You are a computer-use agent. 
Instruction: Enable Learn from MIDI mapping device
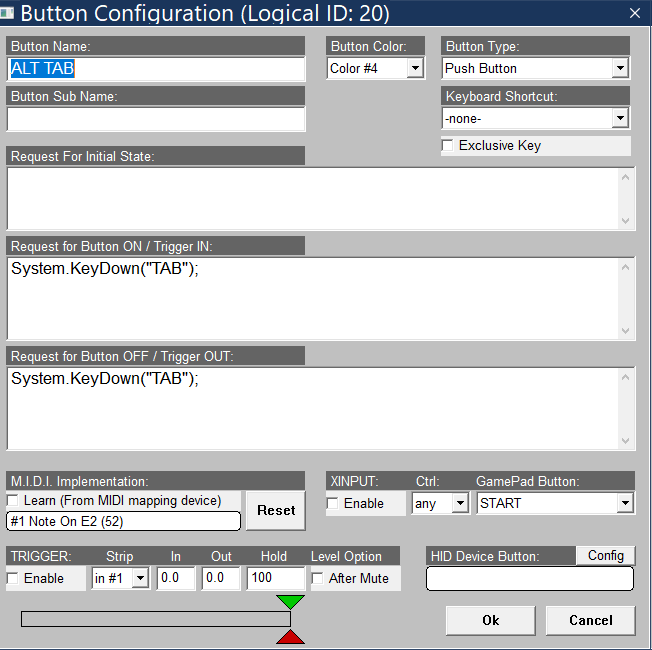13,501
